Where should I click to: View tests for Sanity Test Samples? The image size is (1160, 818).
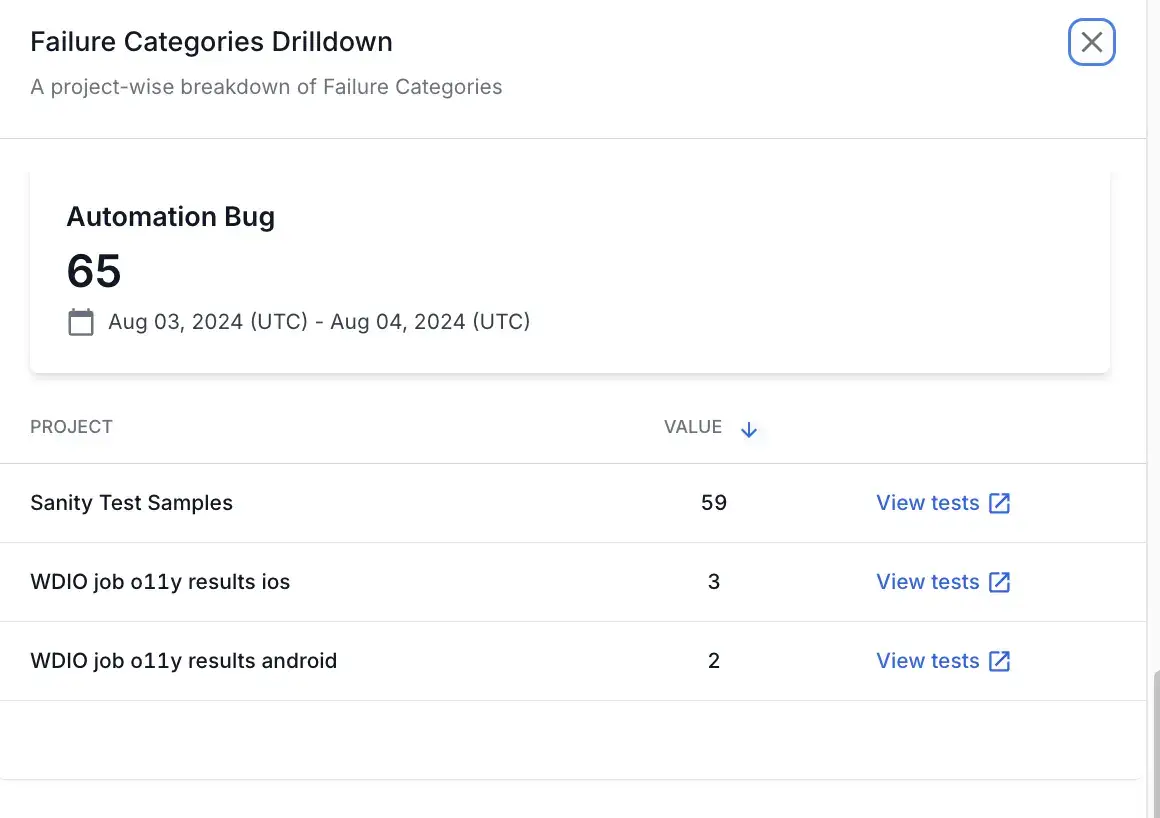coord(927,503)
